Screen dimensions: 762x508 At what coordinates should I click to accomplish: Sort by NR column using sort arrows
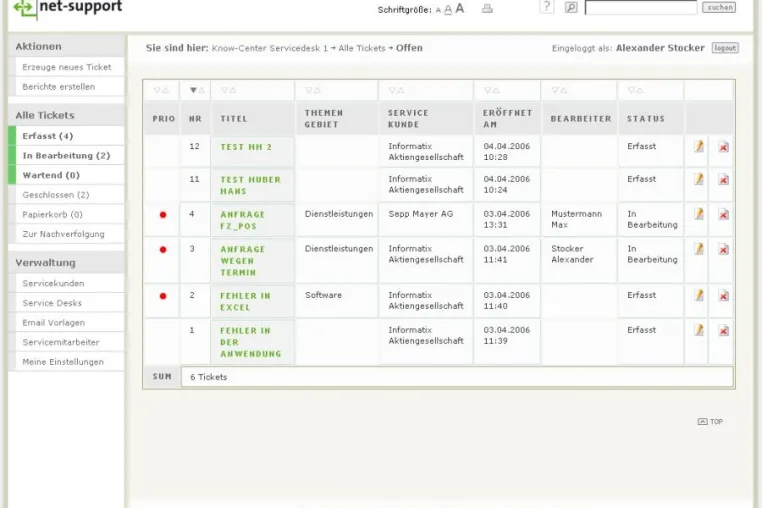(x=197, y=90)
